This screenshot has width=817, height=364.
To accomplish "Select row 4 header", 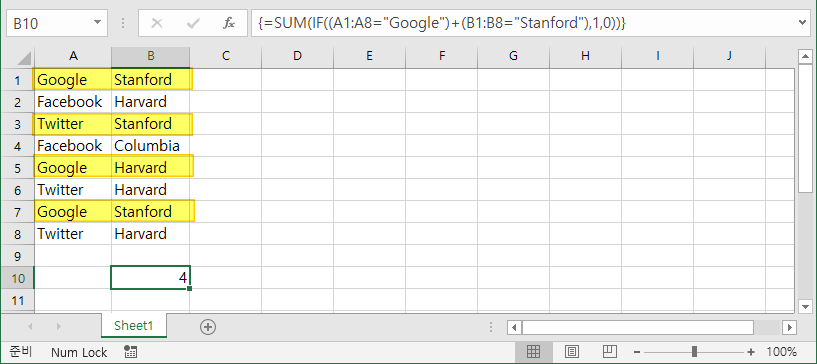I will pos(18,146).
